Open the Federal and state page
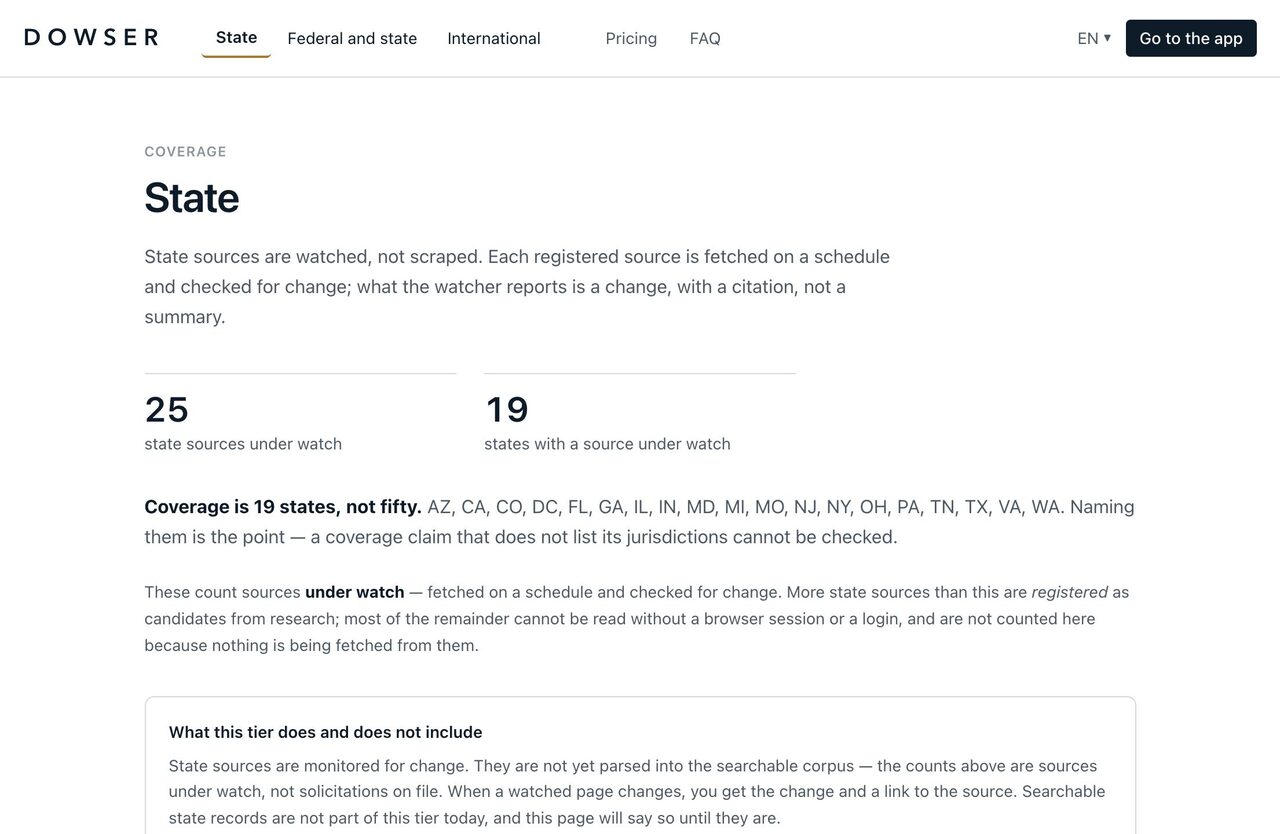The width and height of the screenshot is (1280, 834). pos(352,38)
